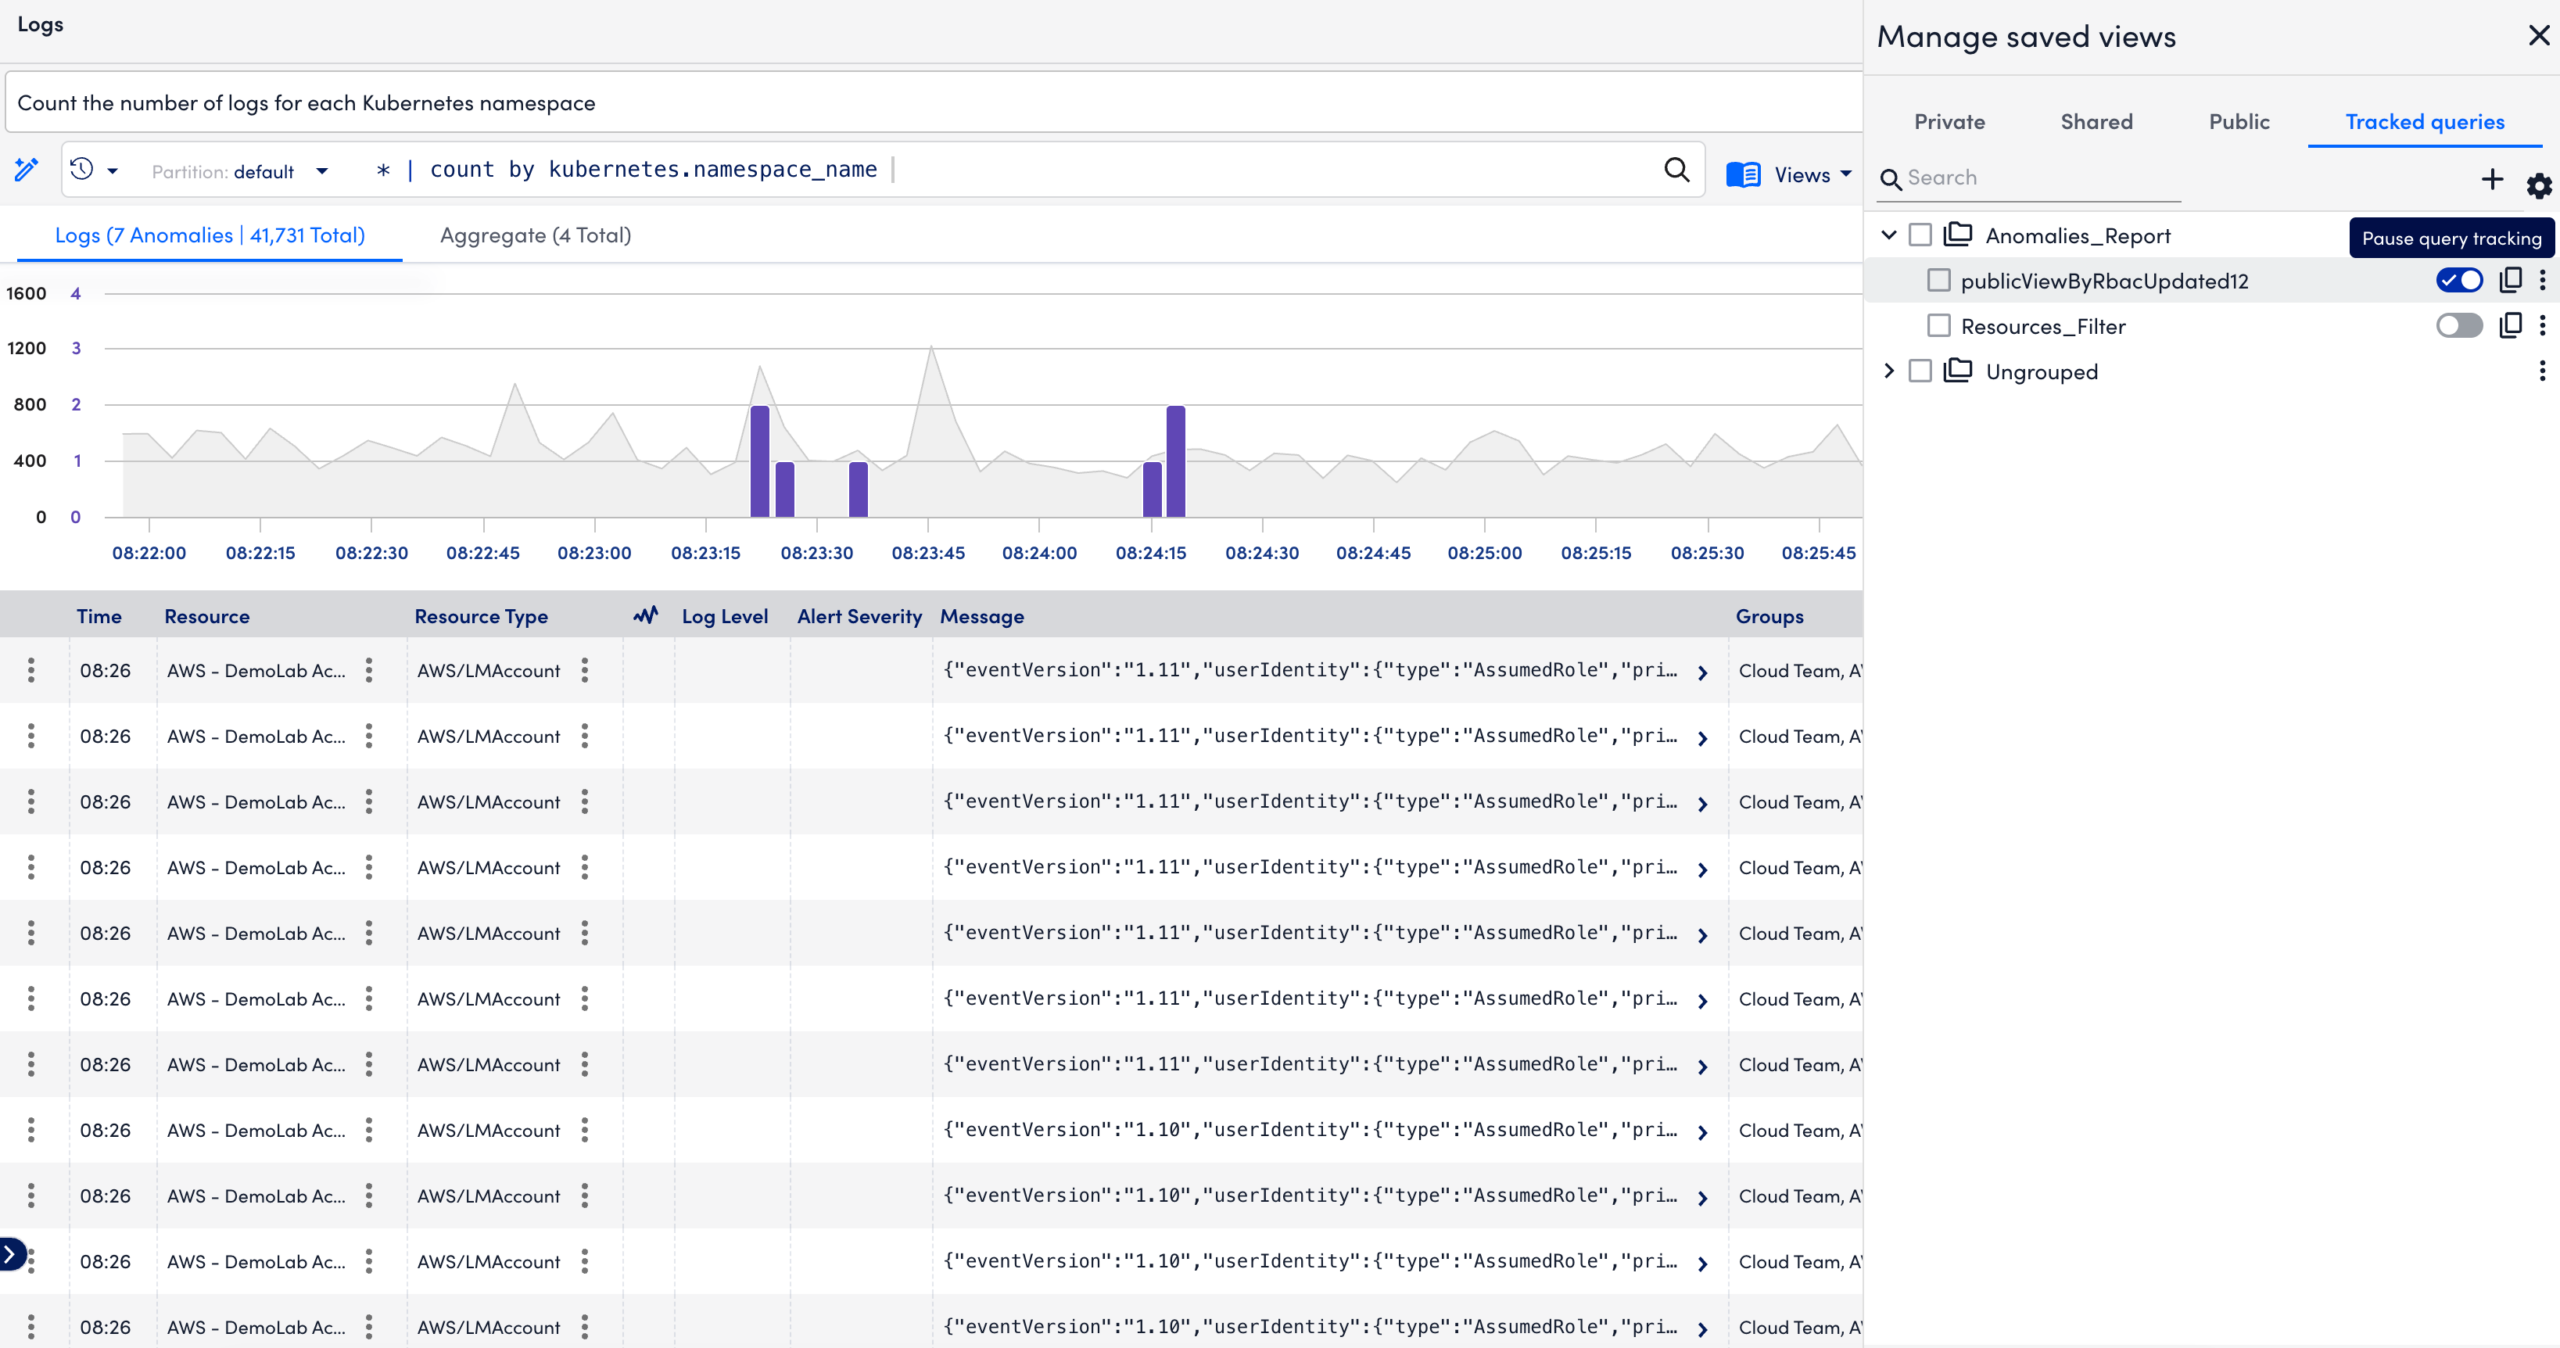Run the query with the search magnifier icon
The height and width of the screenshot is (1348, 2560).
1677,169
